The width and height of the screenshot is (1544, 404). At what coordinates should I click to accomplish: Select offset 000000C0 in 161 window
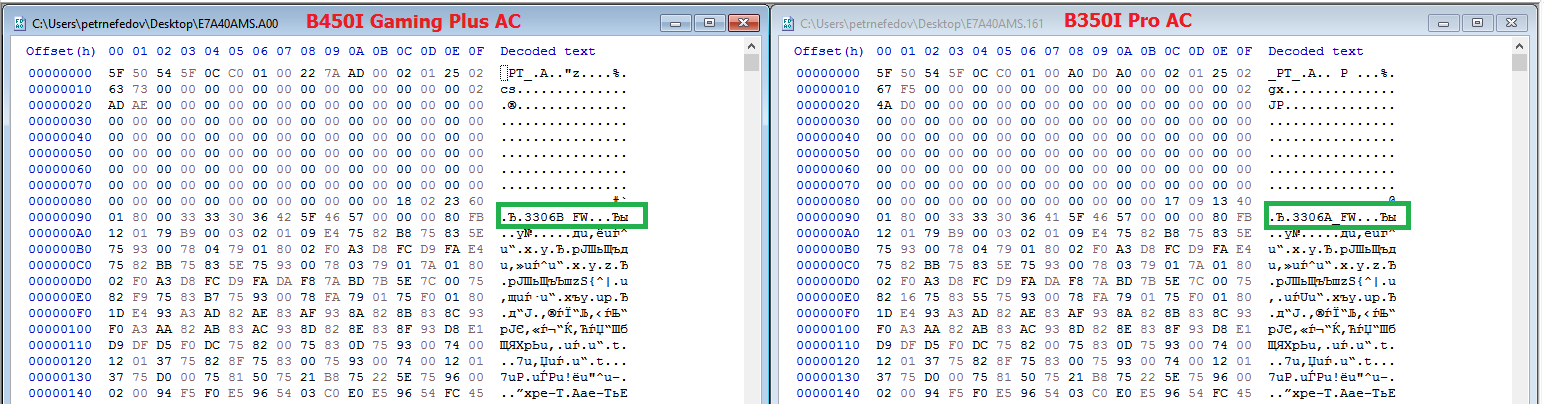828,265
